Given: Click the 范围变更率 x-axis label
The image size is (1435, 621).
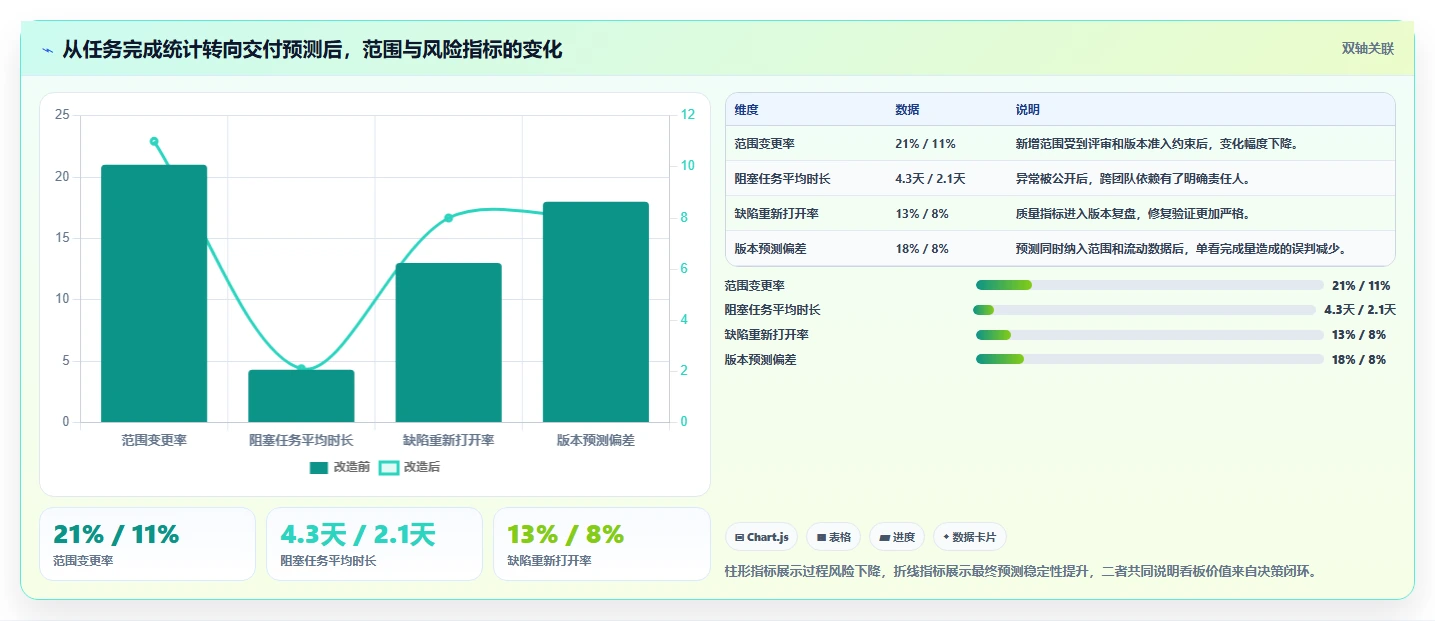Looking at the screenshot, I should 154,440.
